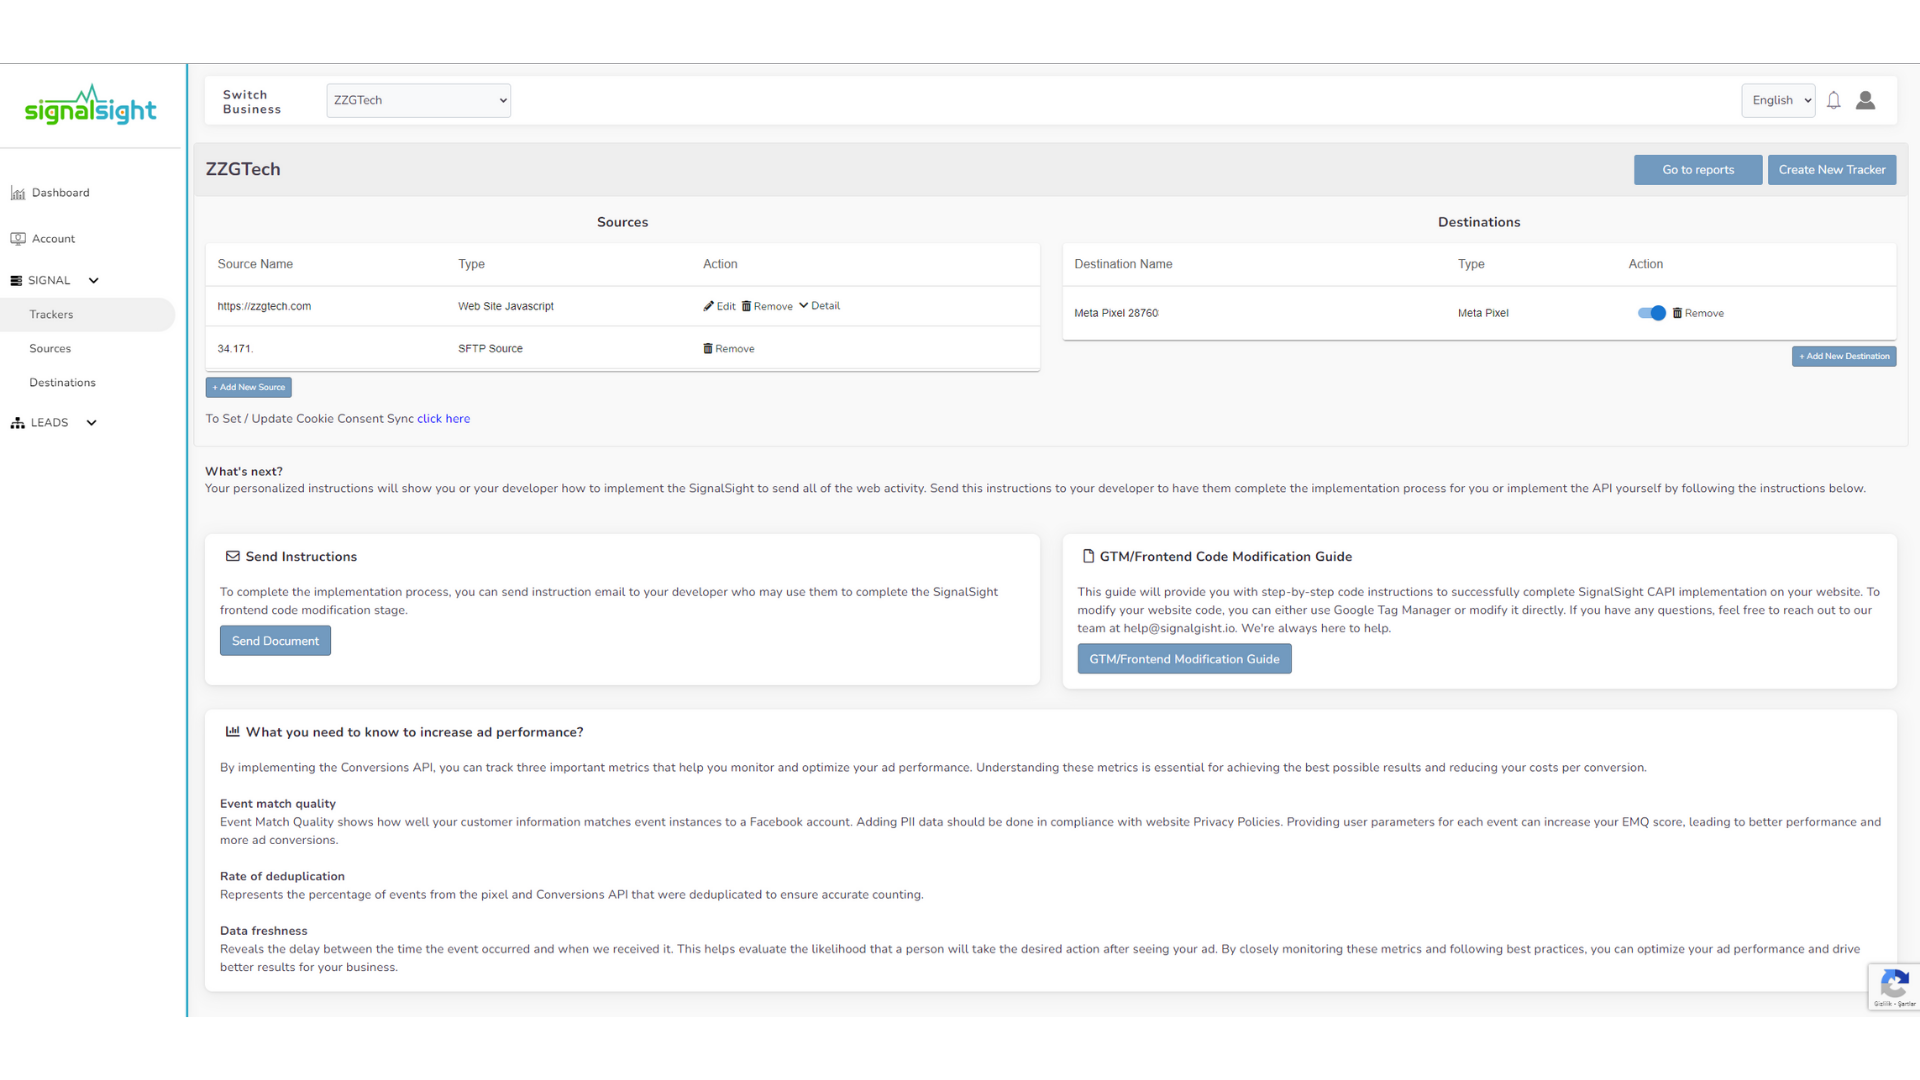Click the reCAPTCHA badge
Image resolution: width=1920 pixels, height=1080 pixels.
[1894, 987]
